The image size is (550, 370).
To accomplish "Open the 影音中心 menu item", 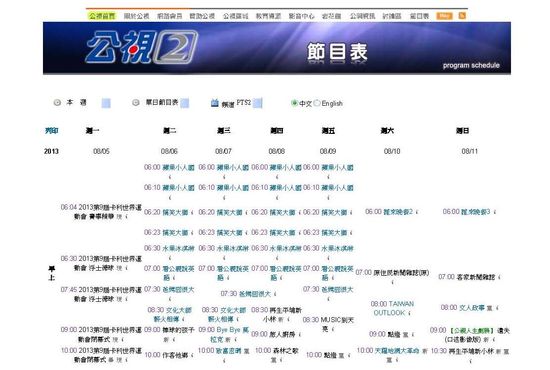I will coord(301,16).
